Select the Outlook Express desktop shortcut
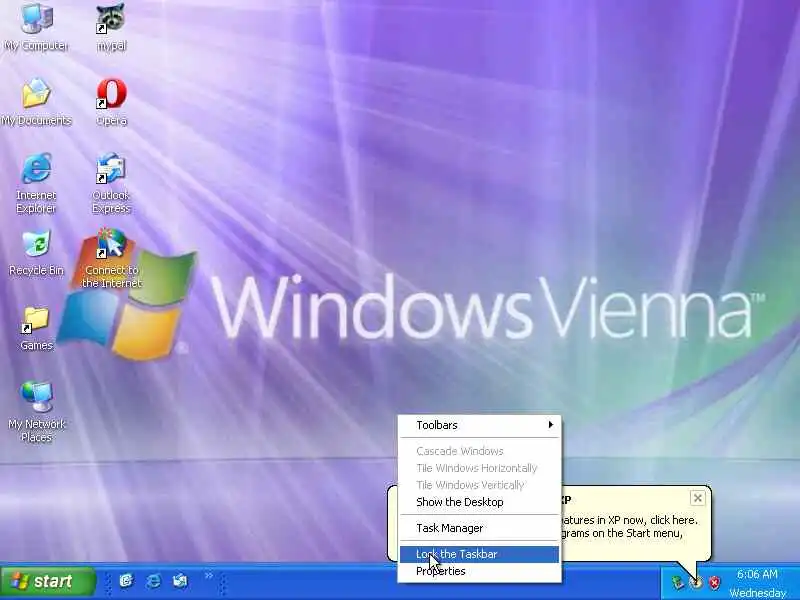The image size is (800, 600). (x=111, y=183)
